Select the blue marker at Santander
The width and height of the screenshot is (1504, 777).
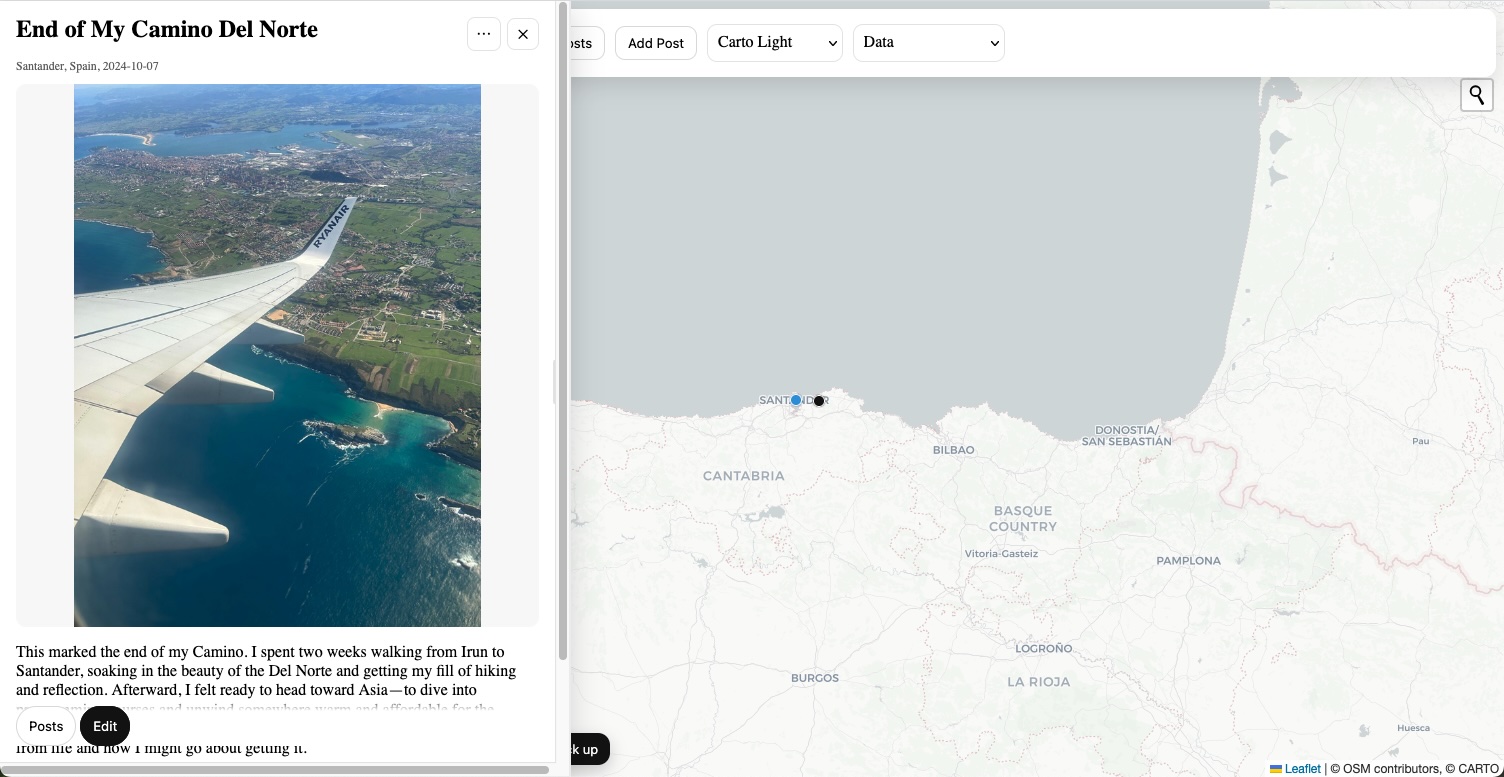796,400
